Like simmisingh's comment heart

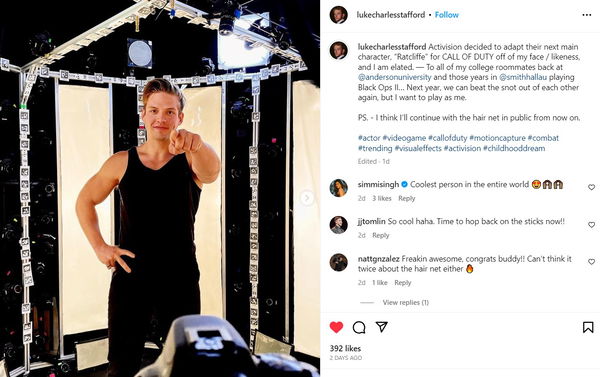[x=591, y=187]
